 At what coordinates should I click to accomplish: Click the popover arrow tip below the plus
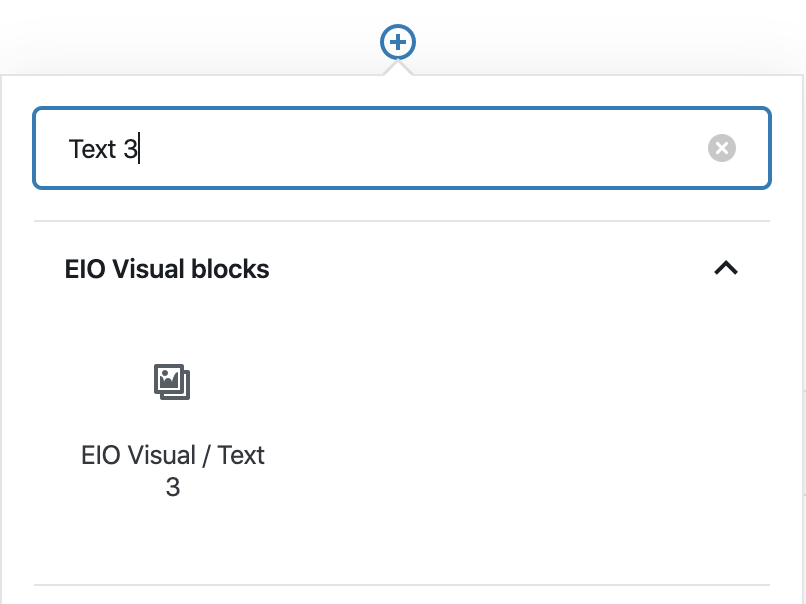click(397, 67)
